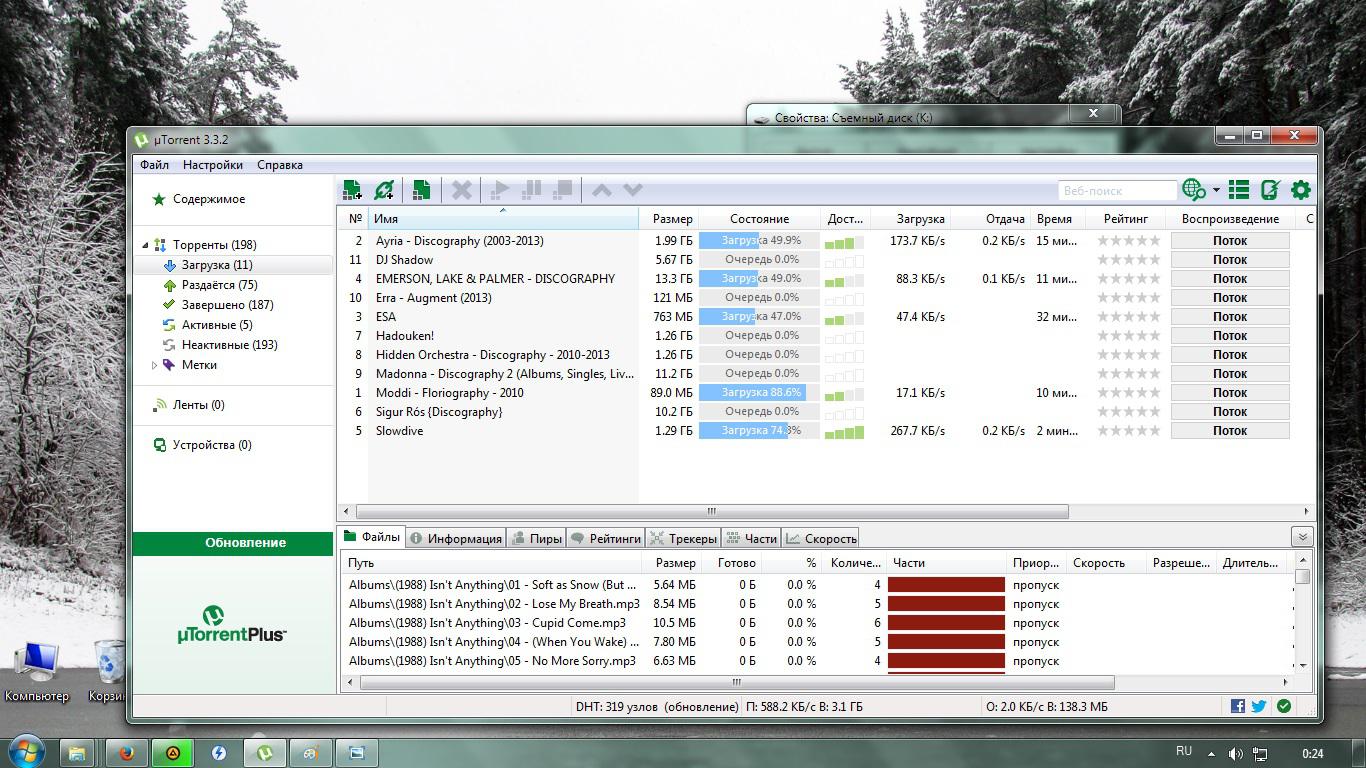Click the Pause torrent toolbar icon
The width and height of the screenshot is (1366, 768).
[533, 190]
